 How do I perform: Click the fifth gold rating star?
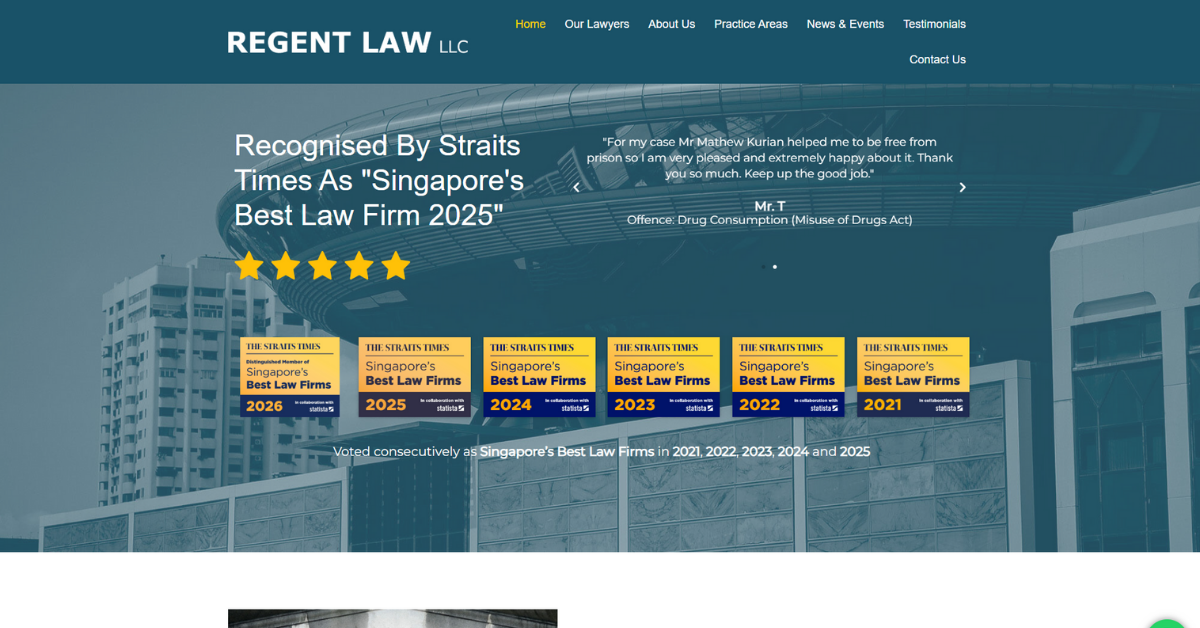tap(396, 265)
